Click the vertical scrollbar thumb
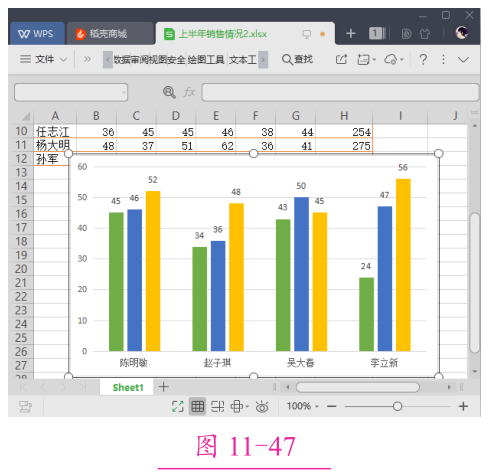The image size is (491, 476). [x=475, y=282]
